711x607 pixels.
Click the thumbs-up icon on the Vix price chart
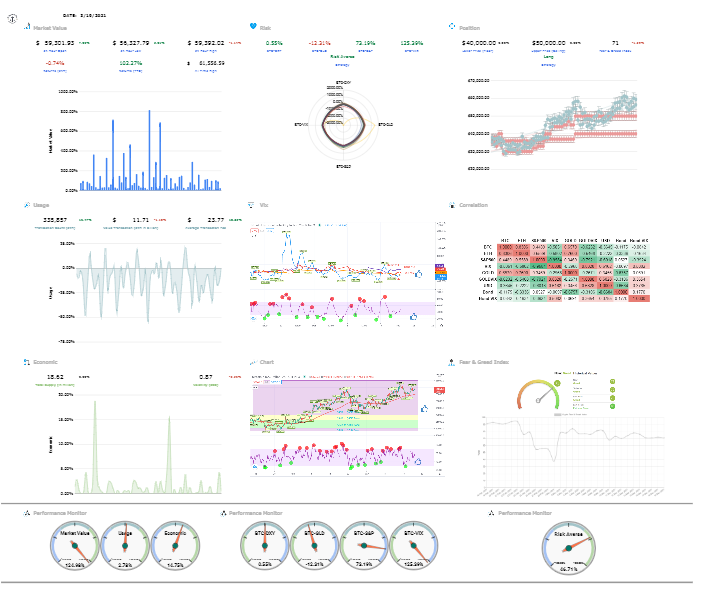coord(419,274)
